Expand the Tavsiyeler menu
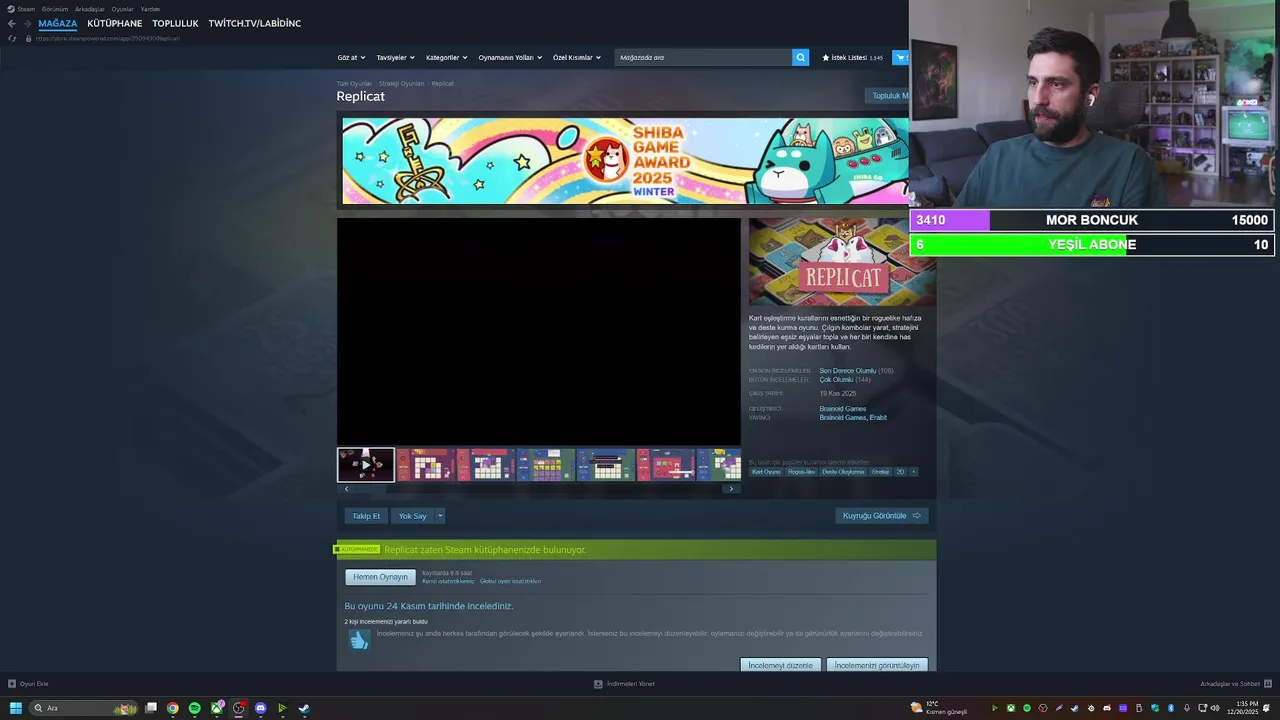1280x720 pixels. (x=395, y=57)
